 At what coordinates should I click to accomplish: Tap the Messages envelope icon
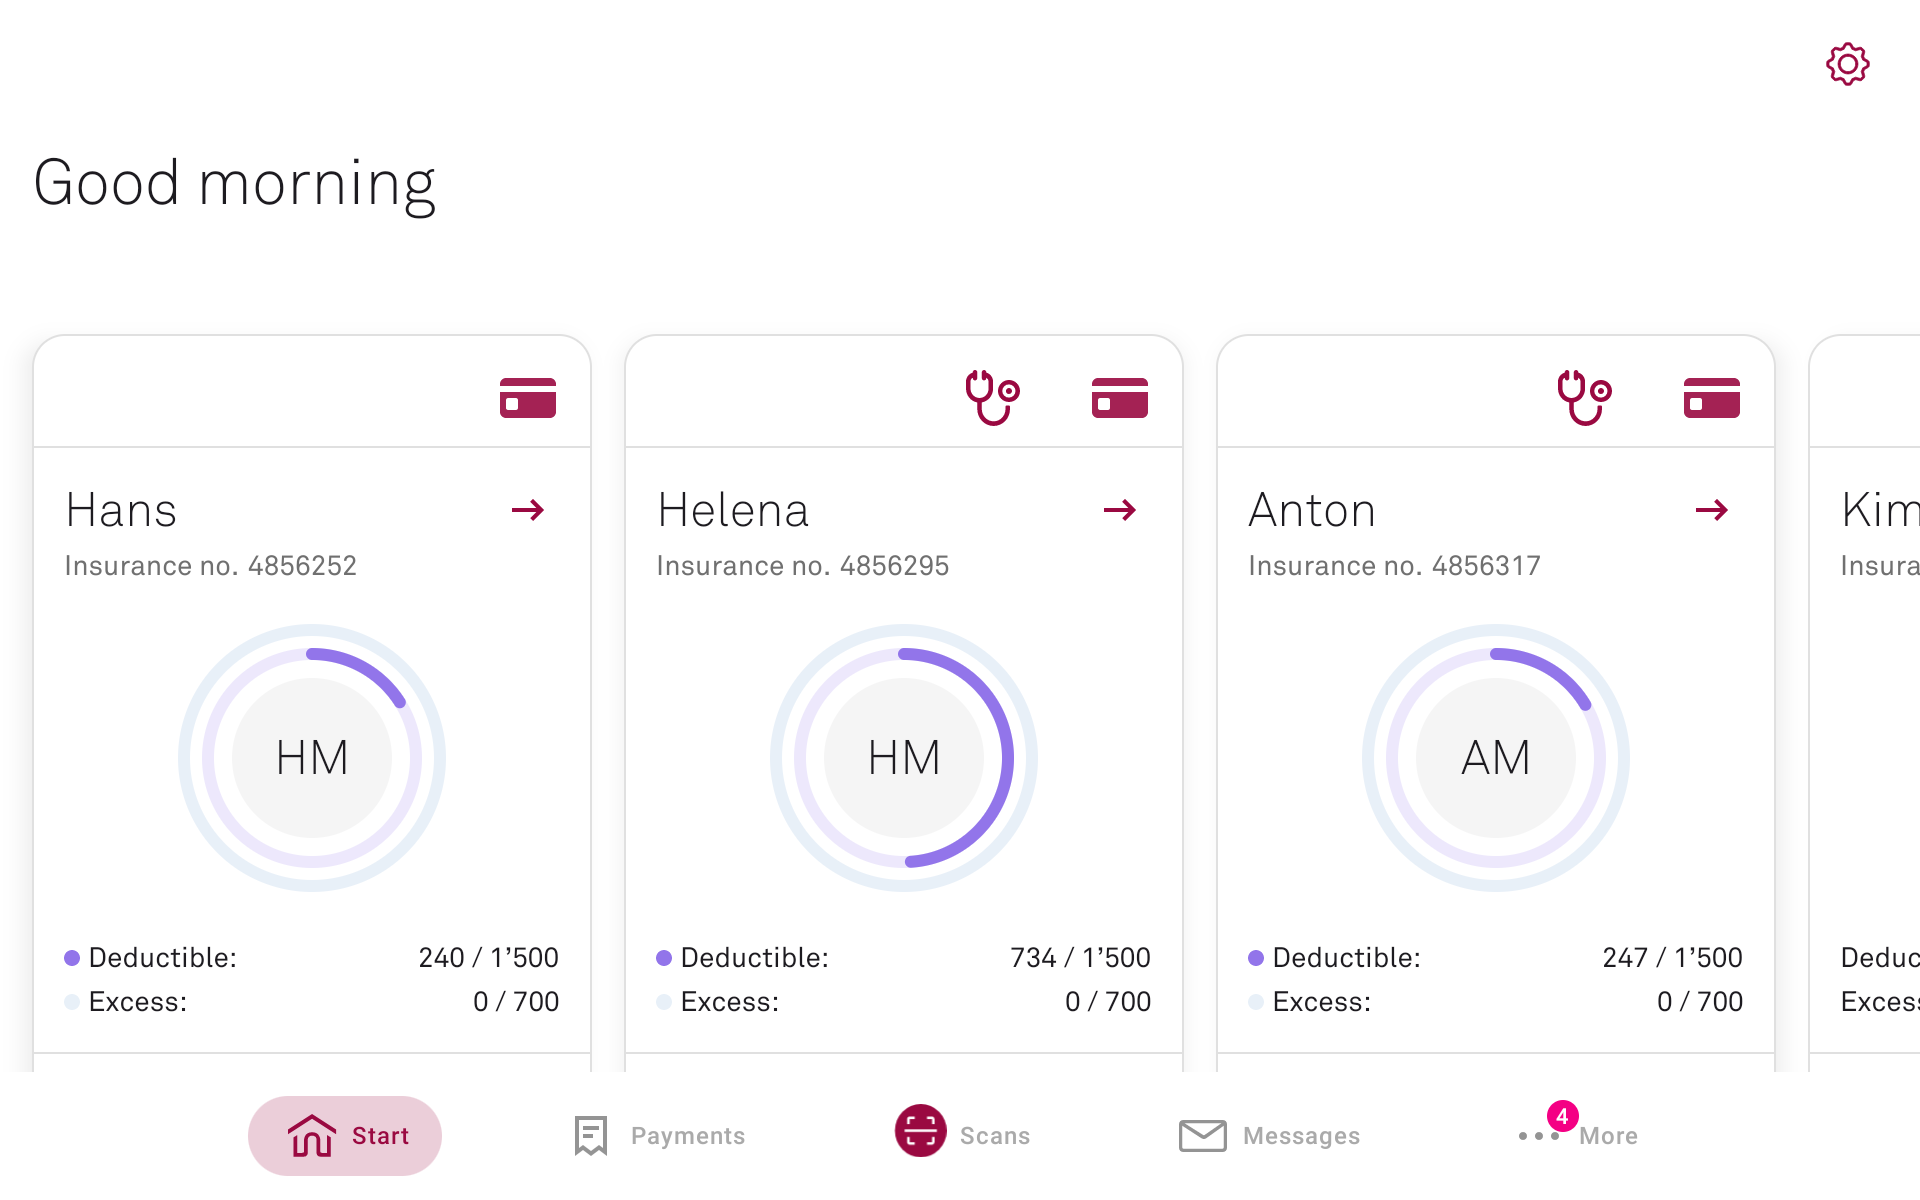(x=1202, y=1136)
